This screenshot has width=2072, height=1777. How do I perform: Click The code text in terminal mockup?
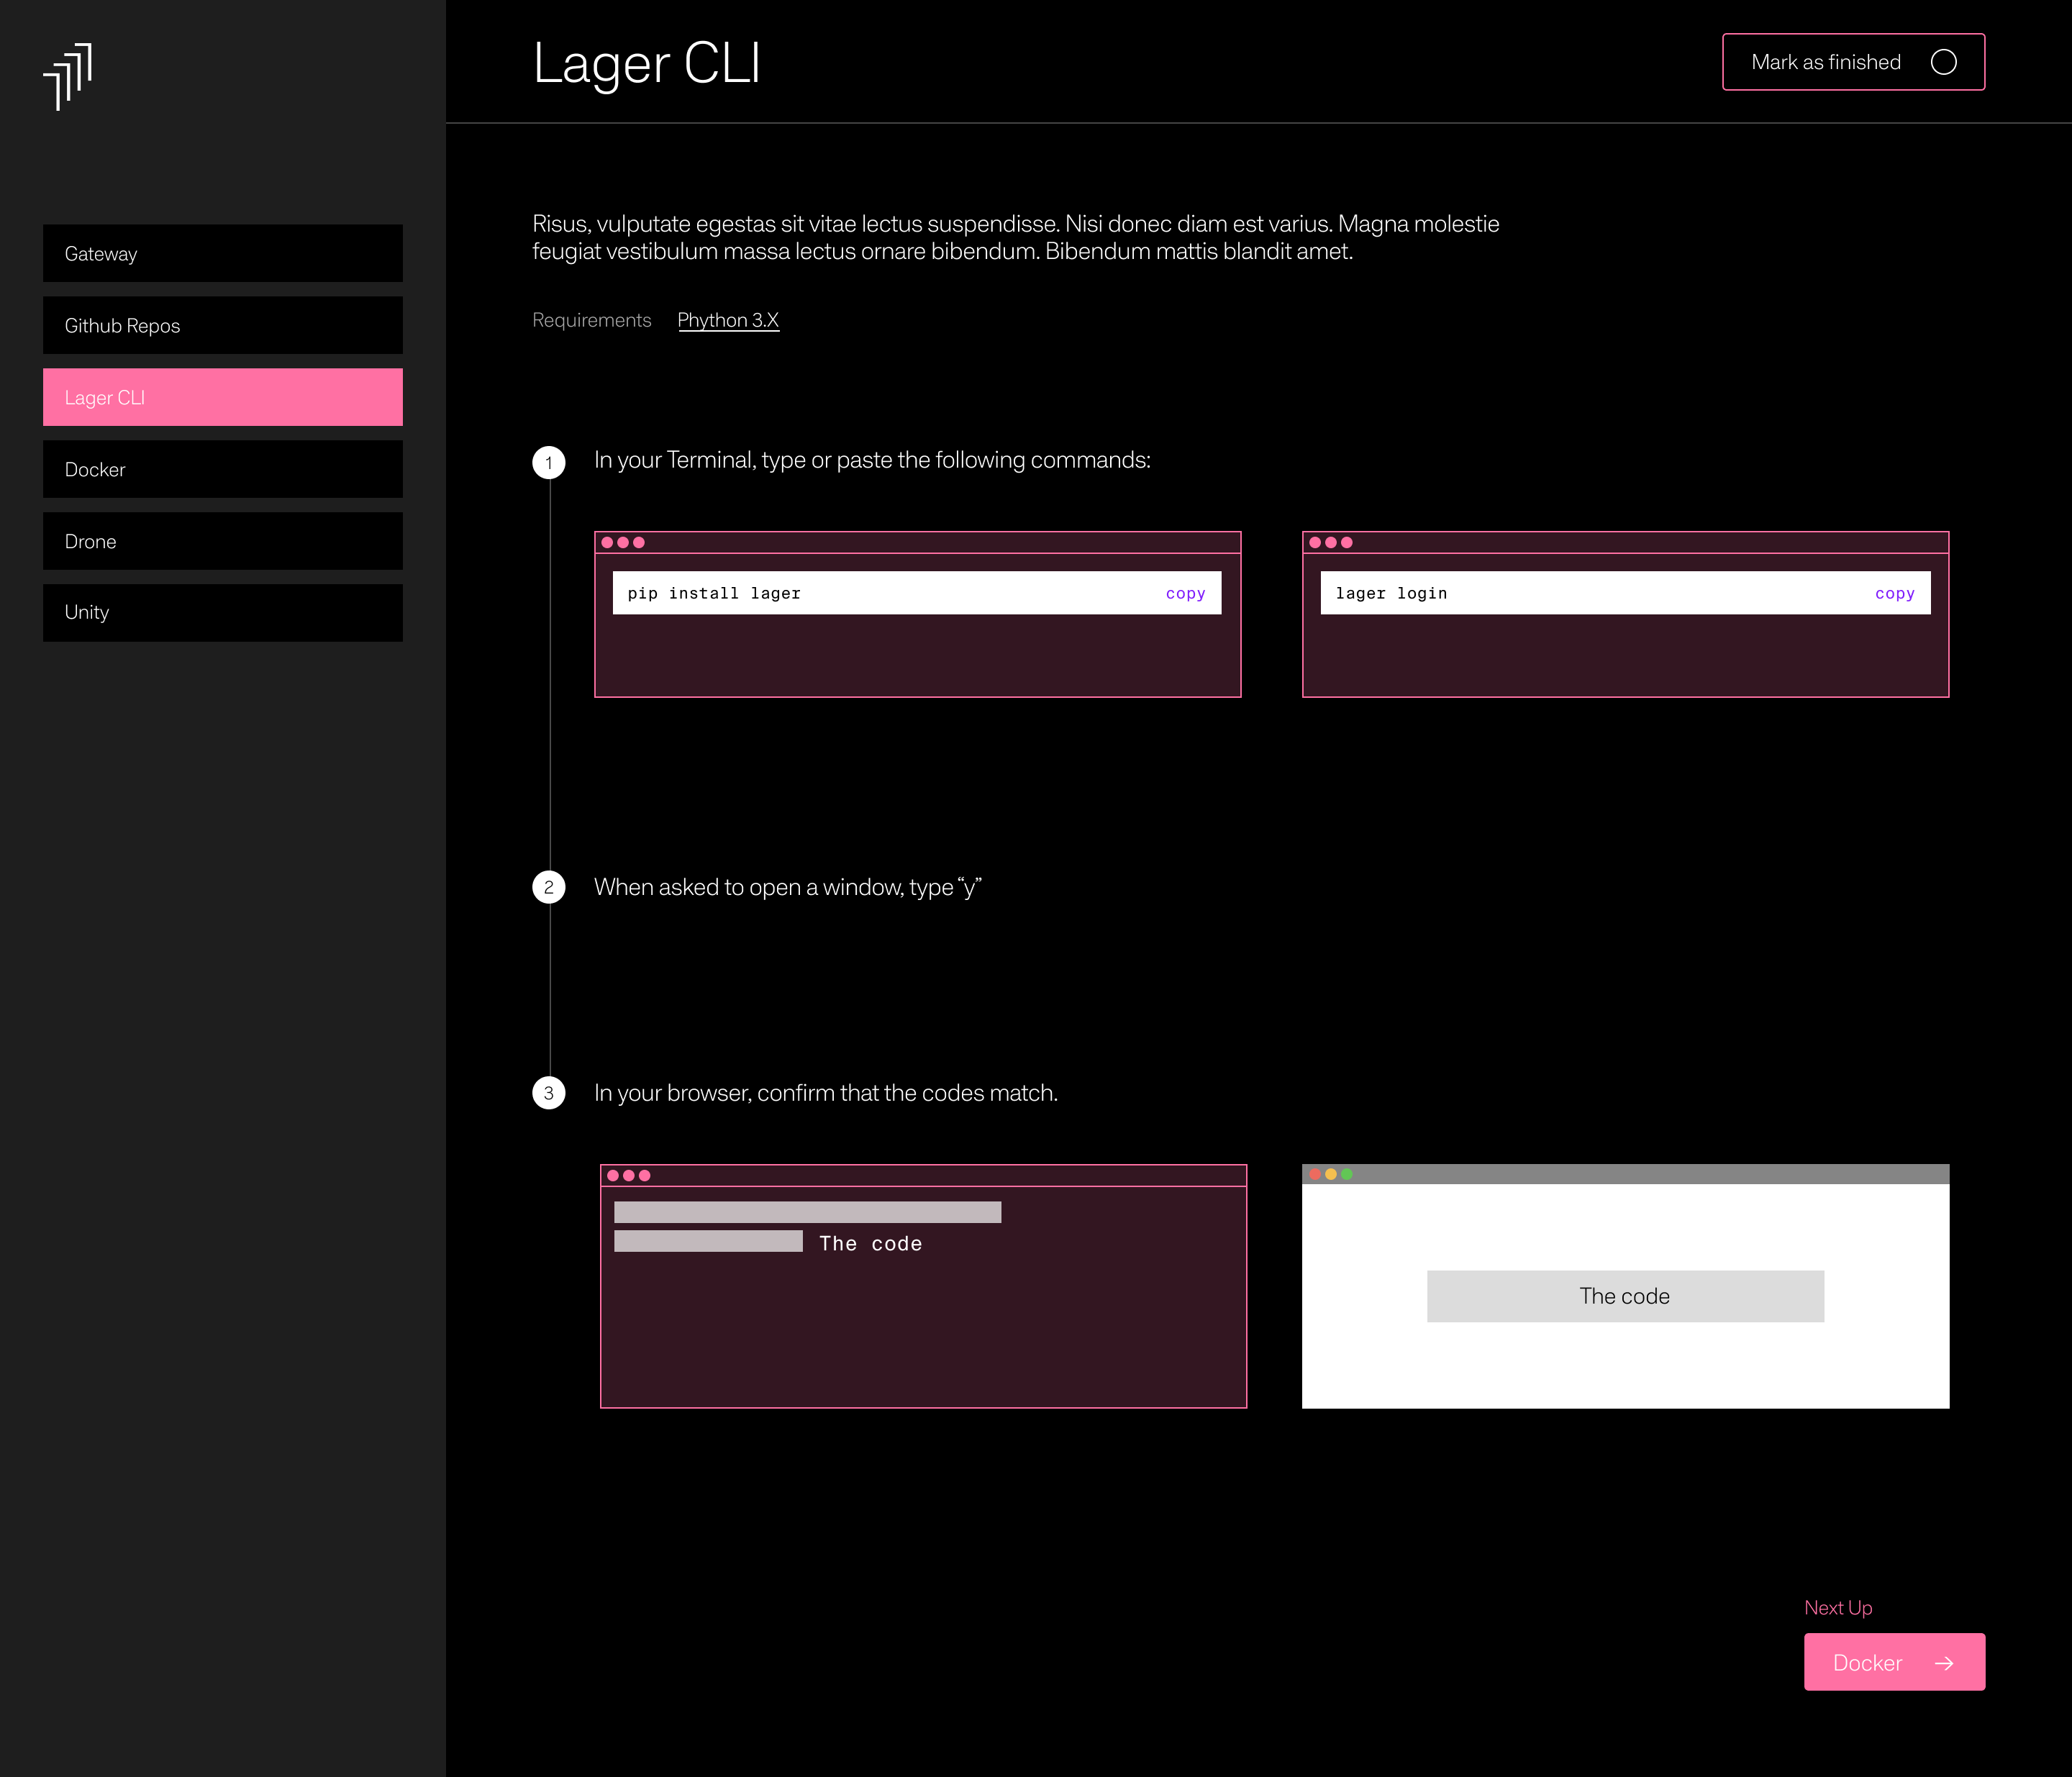[870, 1243]
